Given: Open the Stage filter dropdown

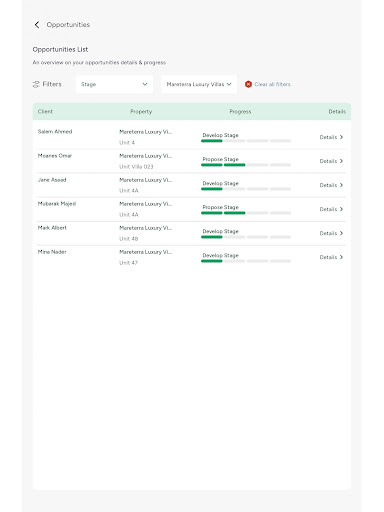Looking at the screenshot, I should 114,84.
